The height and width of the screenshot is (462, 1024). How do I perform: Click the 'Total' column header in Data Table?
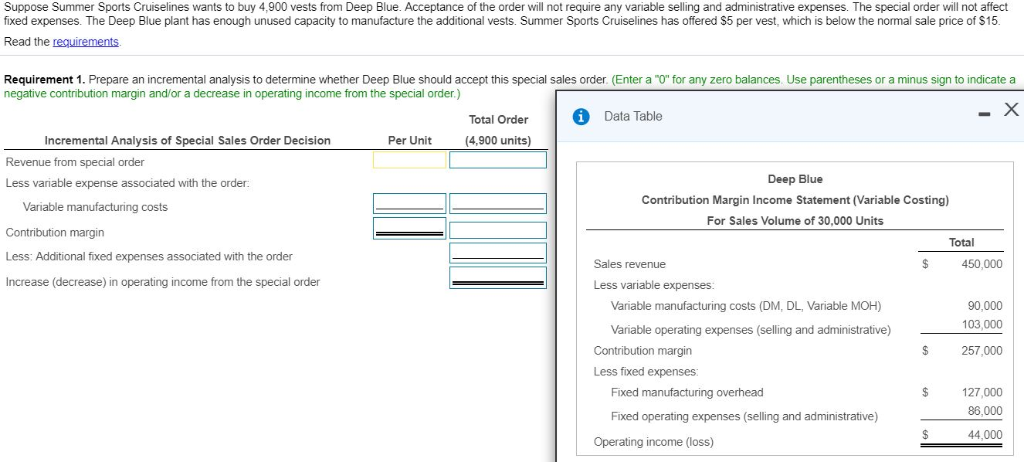961,242
